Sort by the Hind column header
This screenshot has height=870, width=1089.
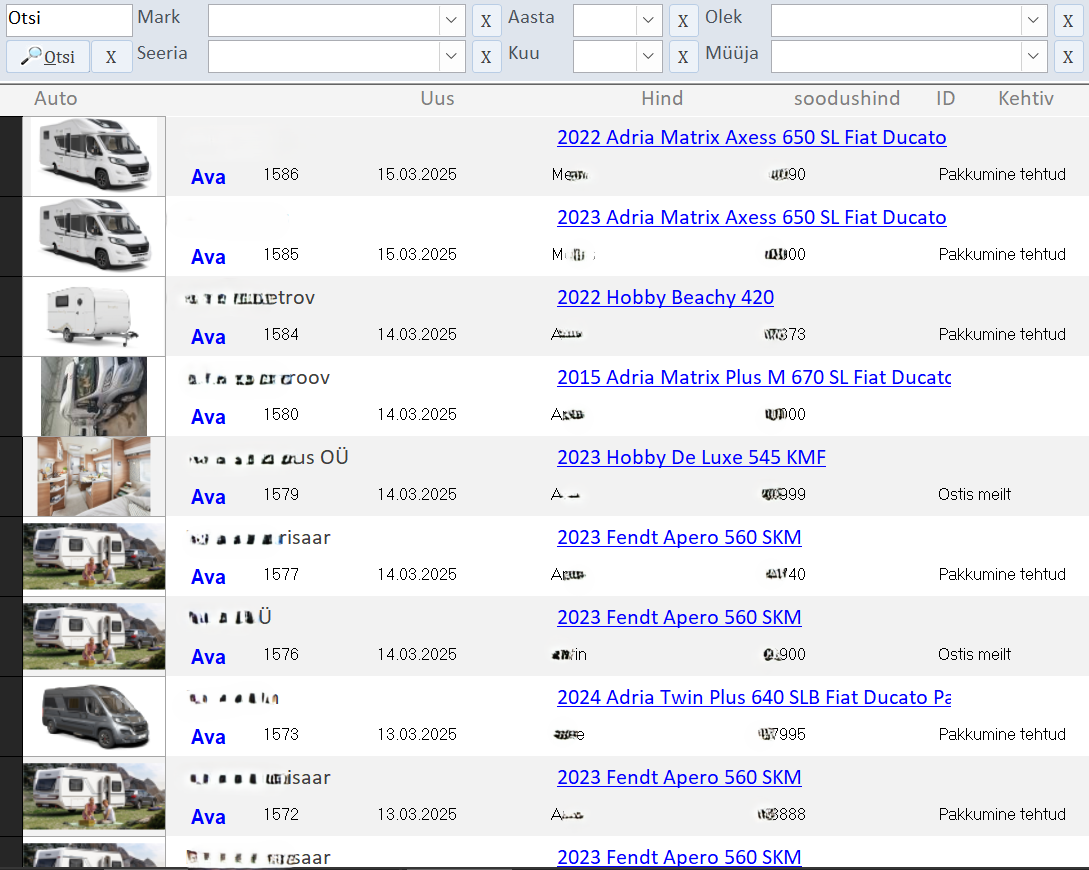(662, 99)
